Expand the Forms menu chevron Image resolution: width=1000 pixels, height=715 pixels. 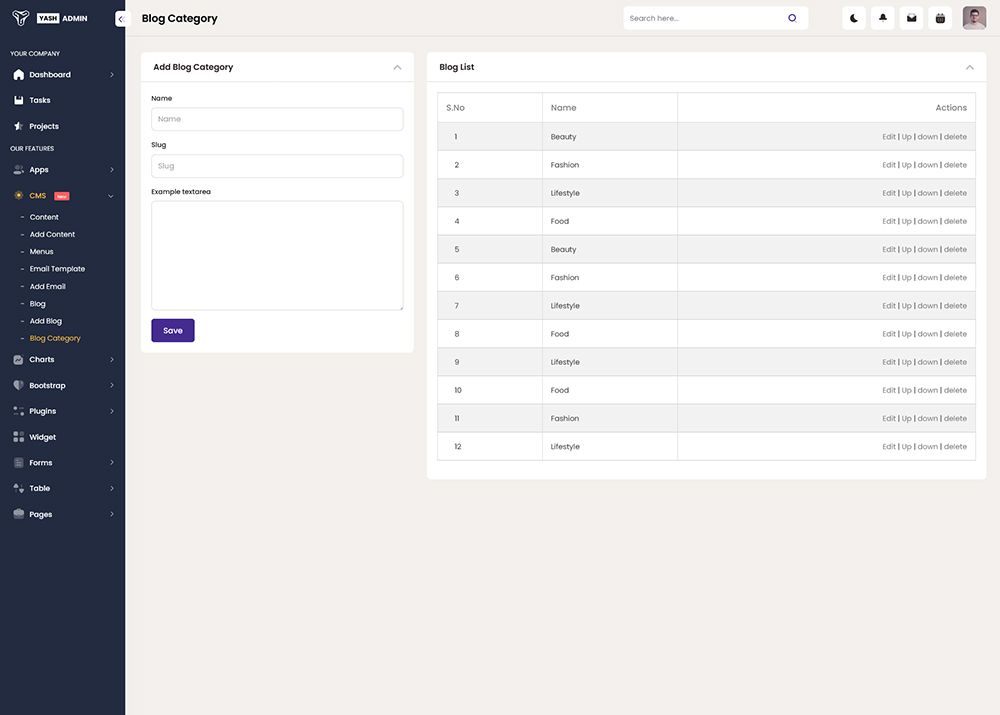pyautogui.click(x=112, y=462)
